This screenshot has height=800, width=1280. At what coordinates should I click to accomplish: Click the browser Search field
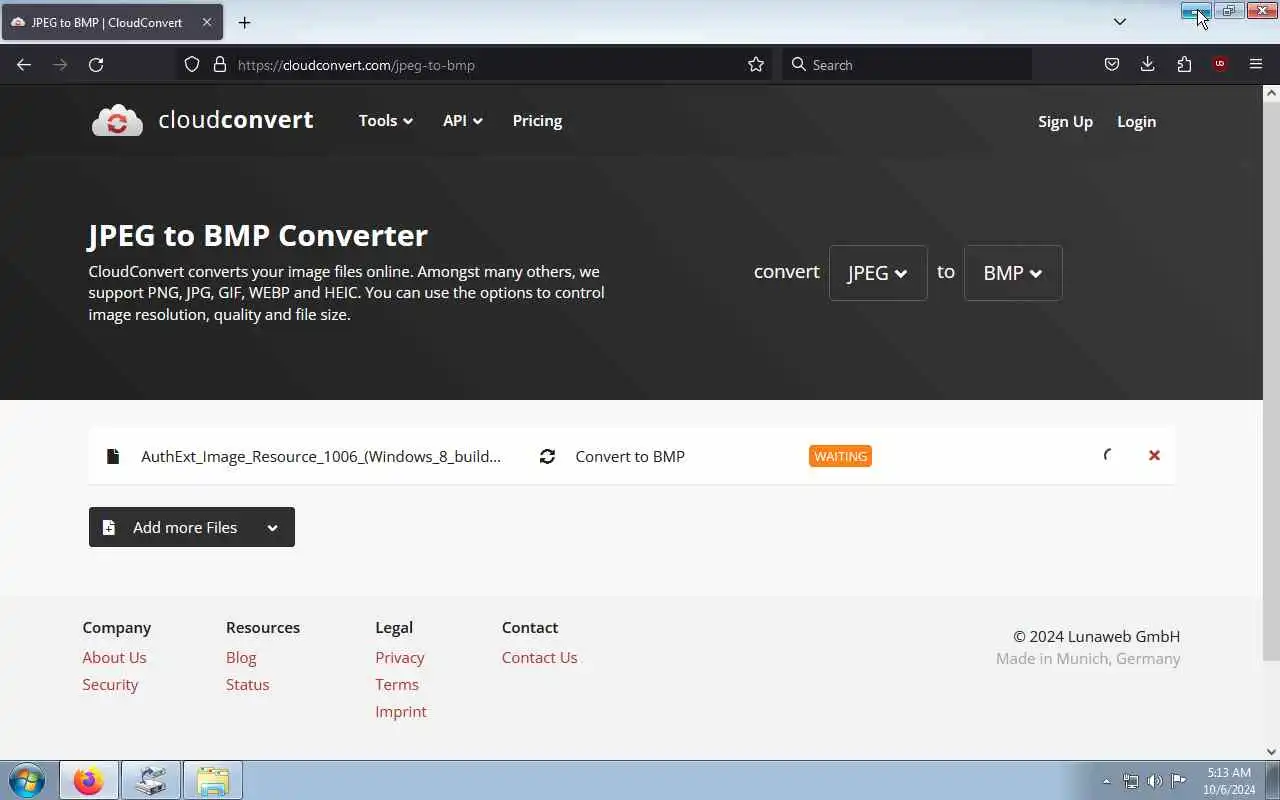click(x=908, y=64)
